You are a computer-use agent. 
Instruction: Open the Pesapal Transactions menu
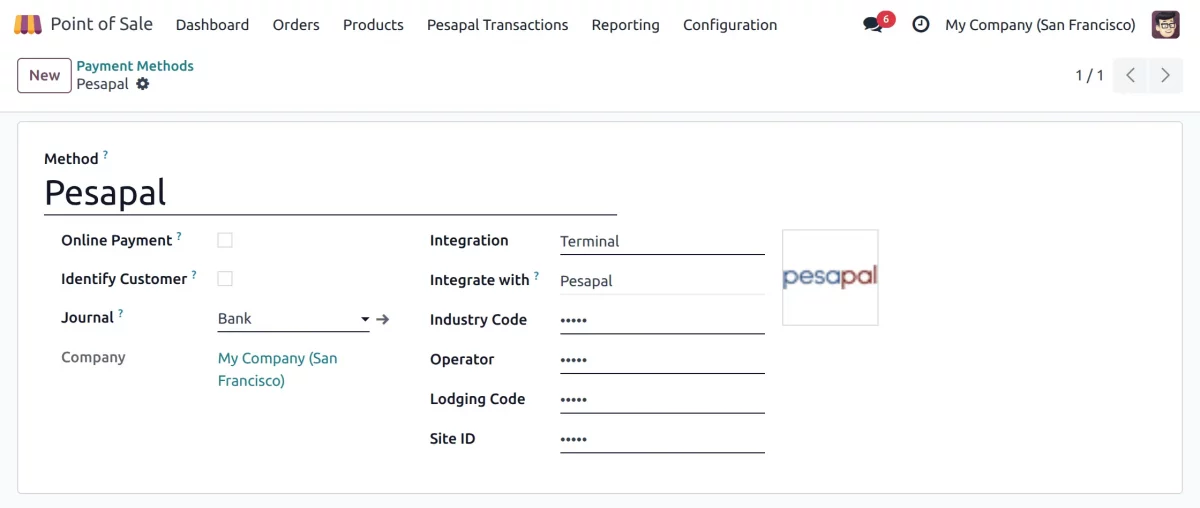[x=497, y=25]
